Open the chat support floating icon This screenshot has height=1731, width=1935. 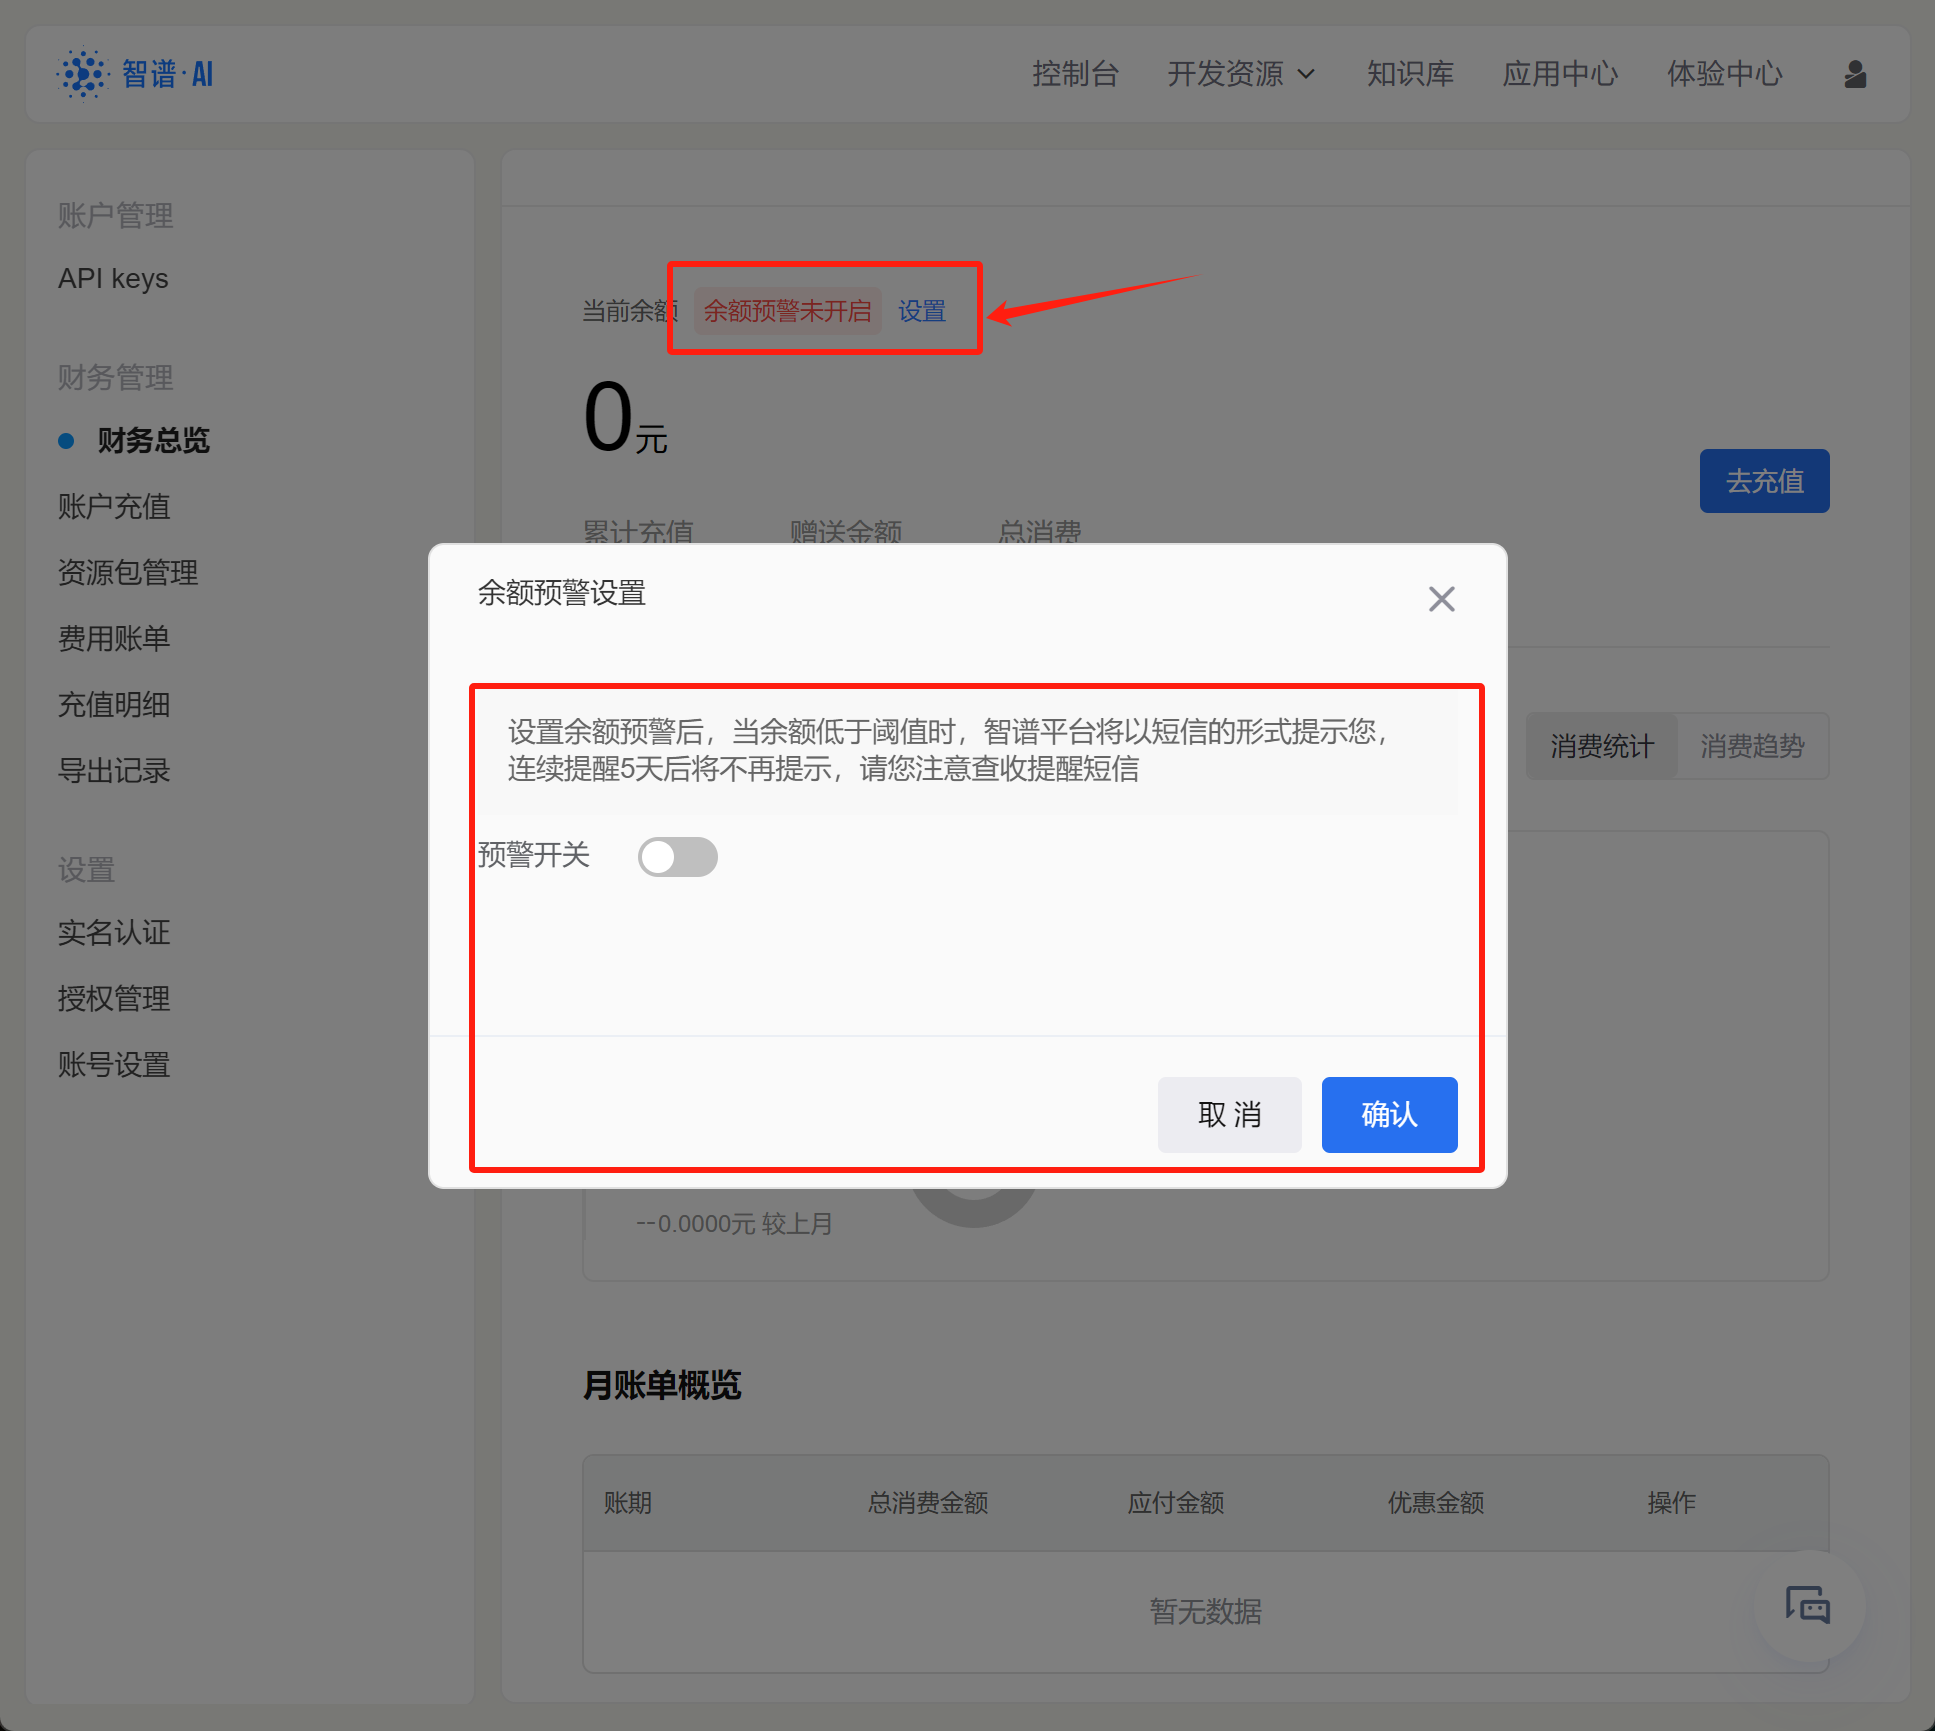tap(1808, 1606)
